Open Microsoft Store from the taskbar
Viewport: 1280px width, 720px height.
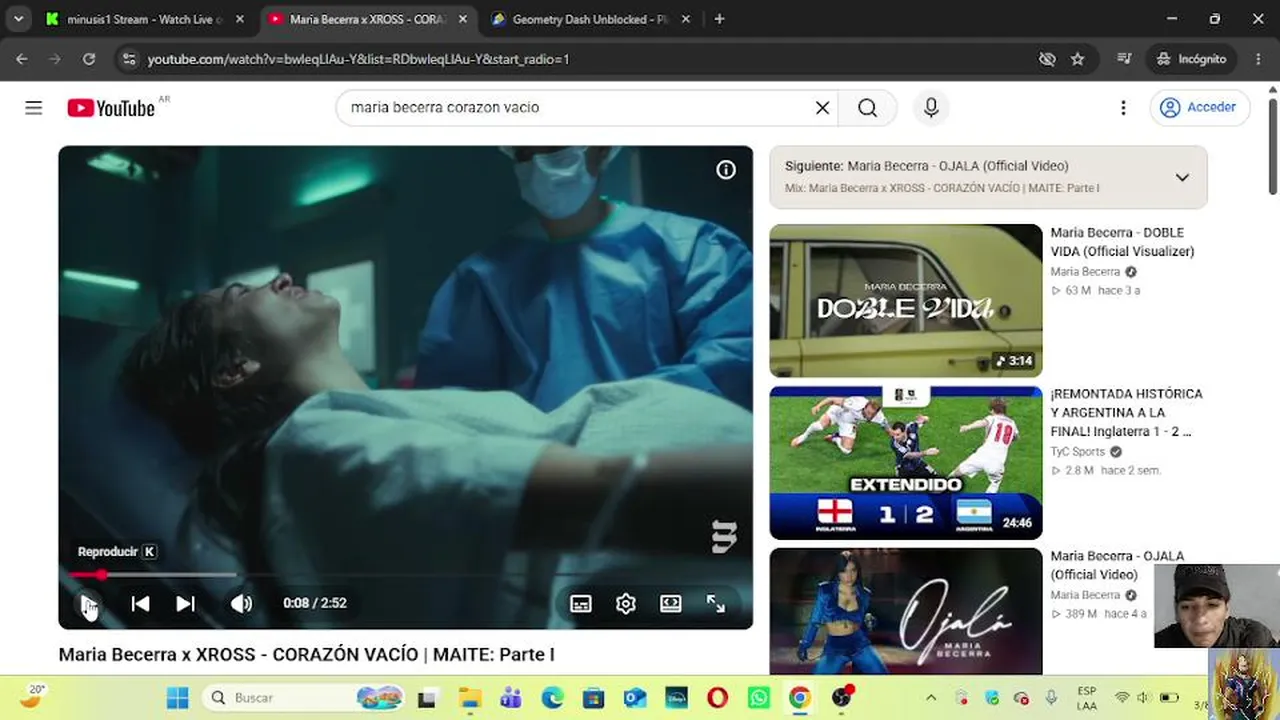(x=593, y=698)
